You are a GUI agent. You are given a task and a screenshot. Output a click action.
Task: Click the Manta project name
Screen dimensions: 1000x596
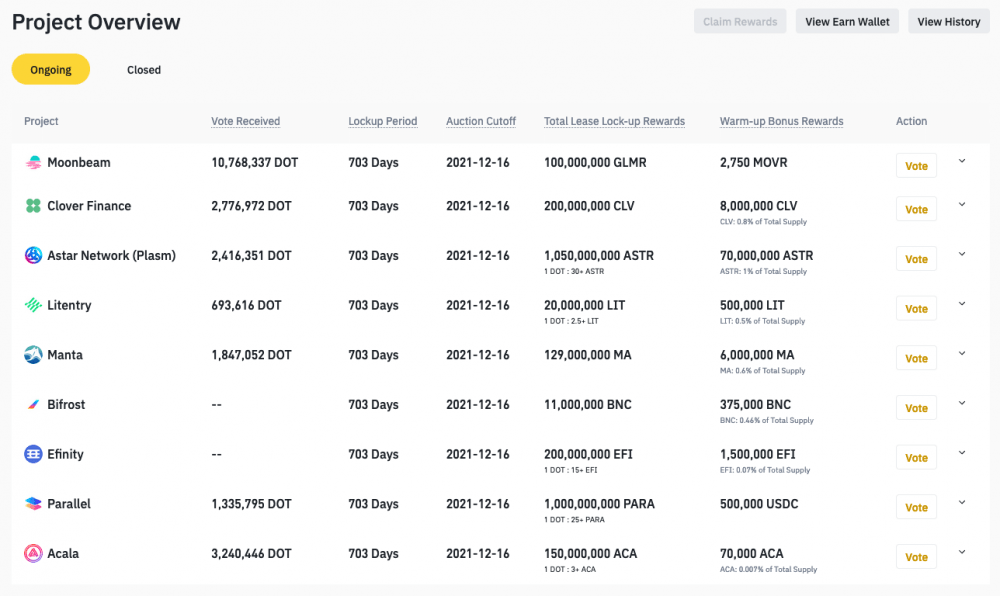point(64,355)
